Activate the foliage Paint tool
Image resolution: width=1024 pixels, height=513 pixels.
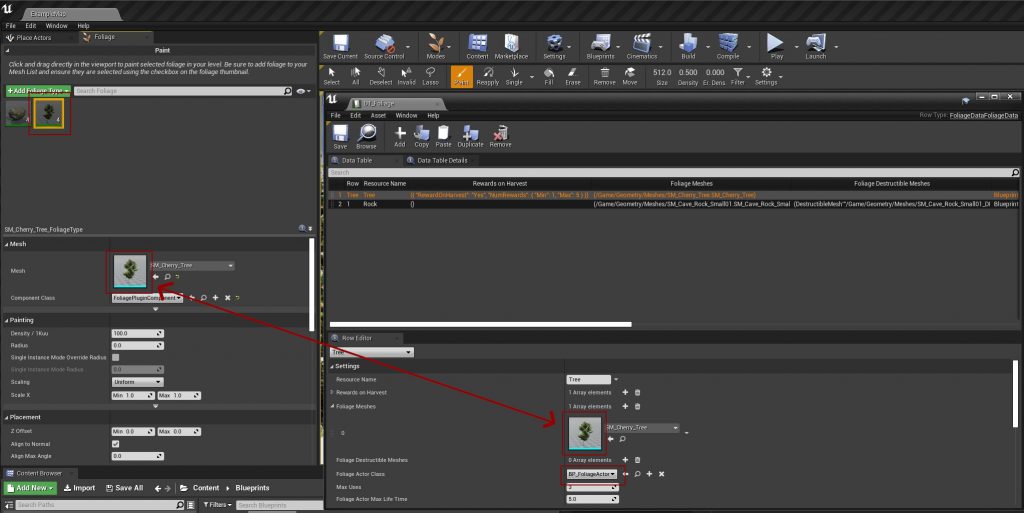click(x=462, y=76)
